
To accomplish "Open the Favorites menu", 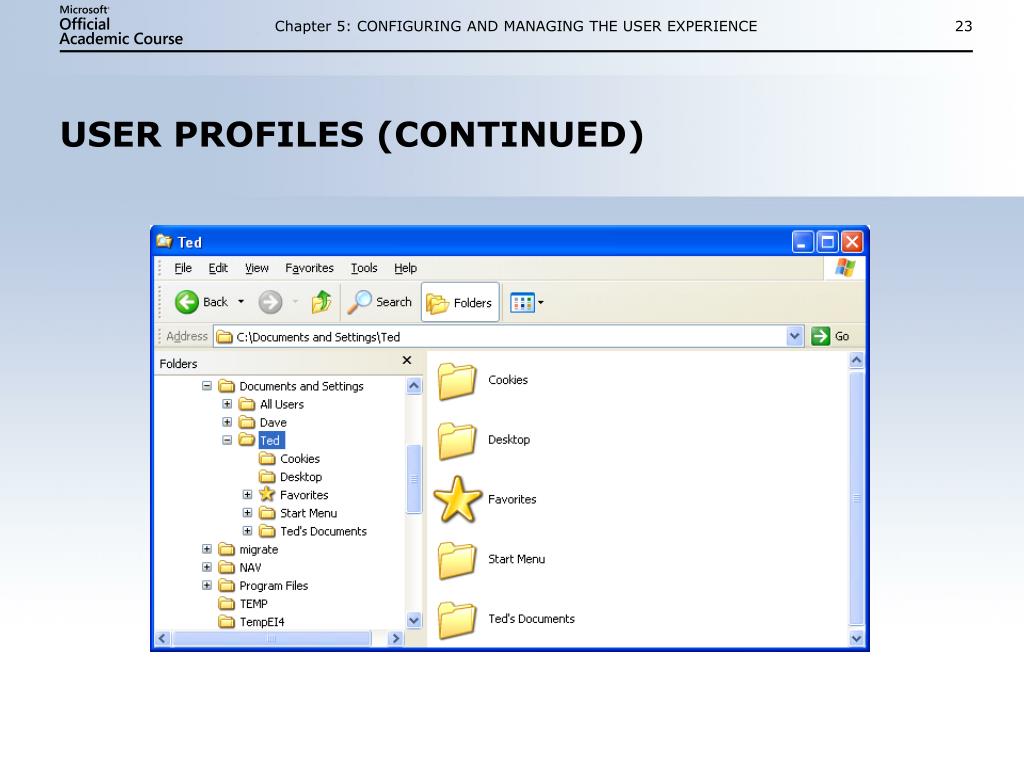I will coord(309,268).
